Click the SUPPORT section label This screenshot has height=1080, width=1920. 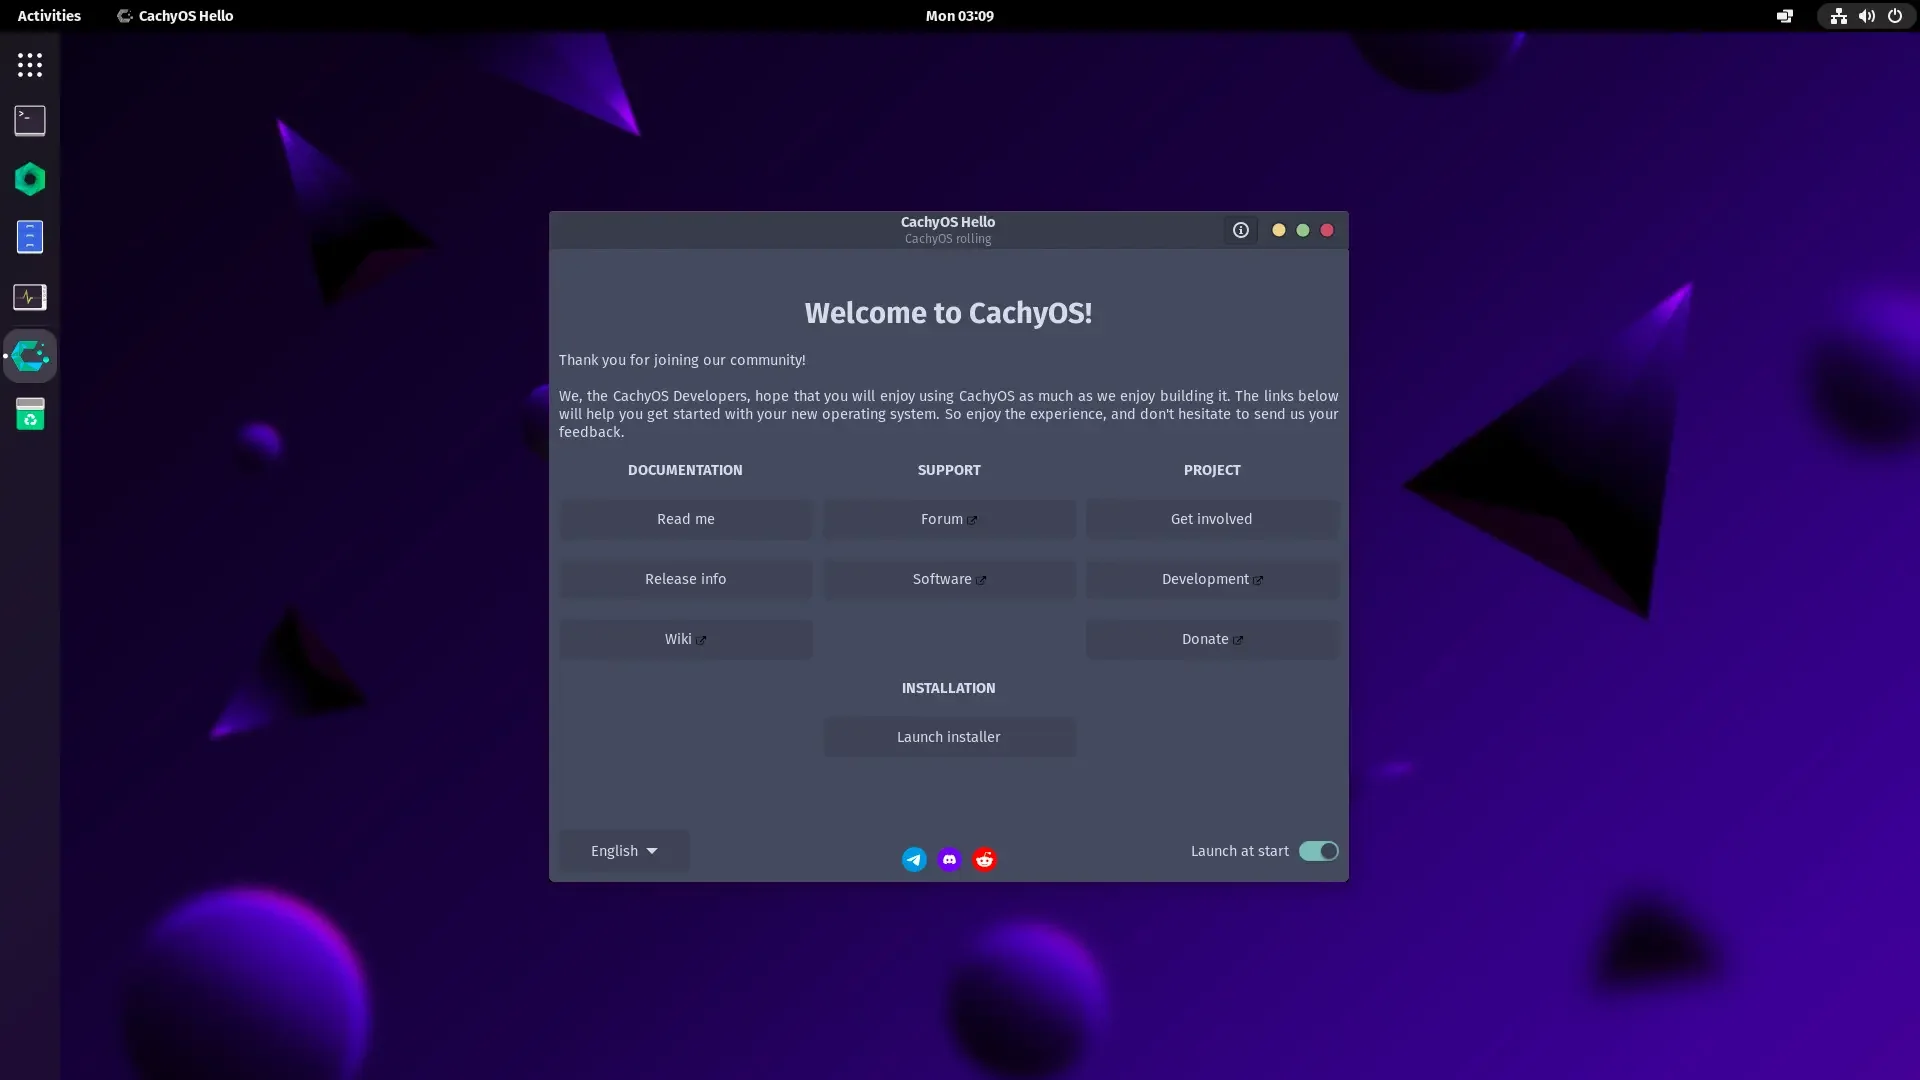[x=949, y=470]
